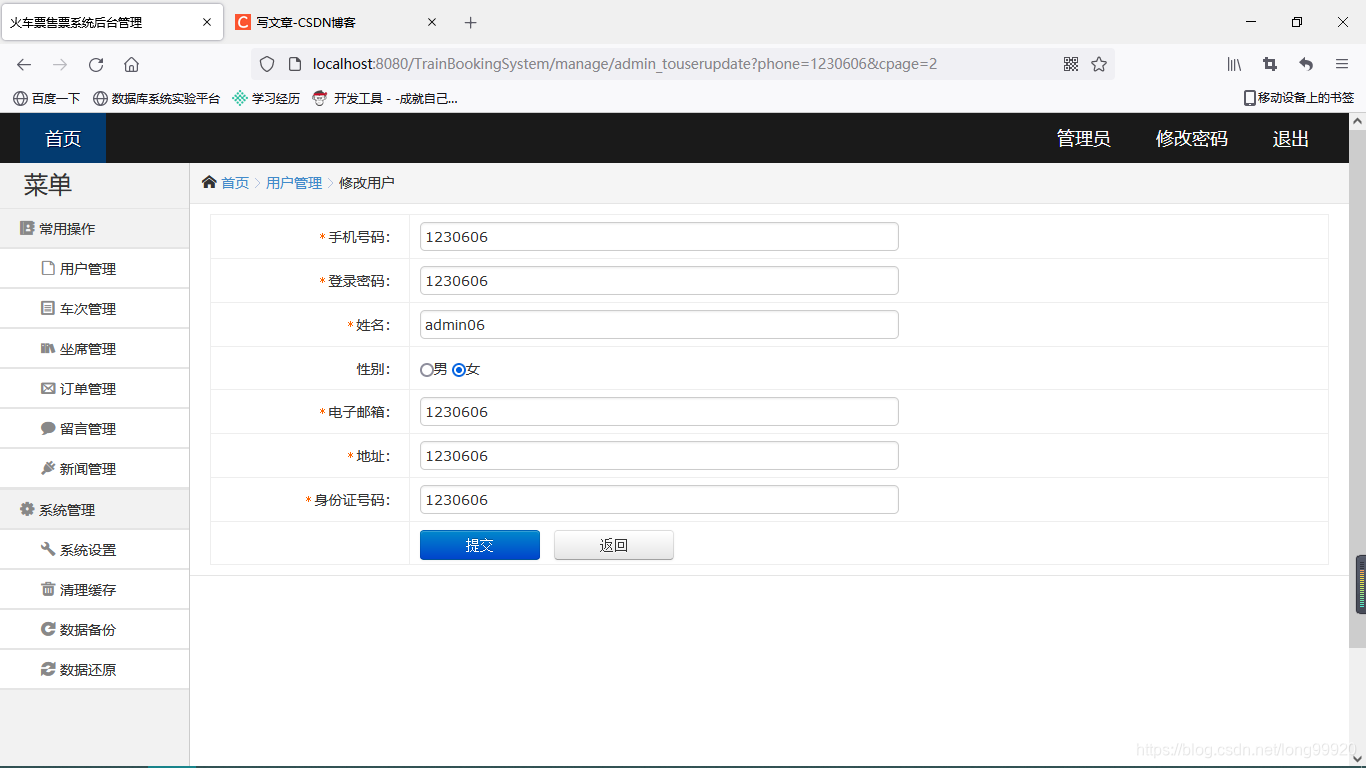Click the 地址 input field
The width and height of the screenshot is (1366, 768).
pyautogui.click(x=659, y=456)
